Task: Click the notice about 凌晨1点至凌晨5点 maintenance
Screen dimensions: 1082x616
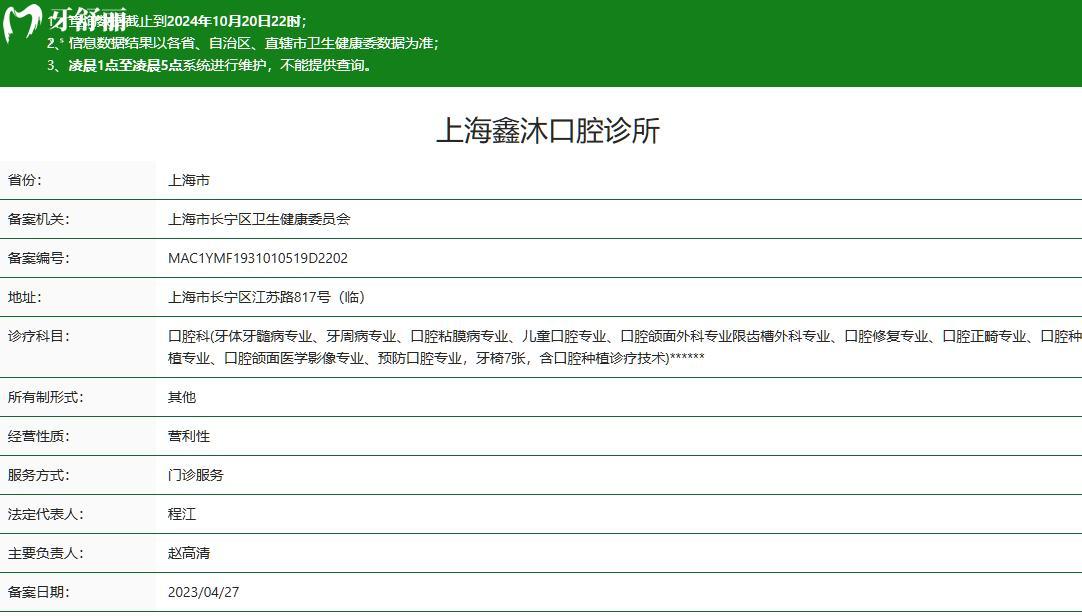Action: click(210, 66)
